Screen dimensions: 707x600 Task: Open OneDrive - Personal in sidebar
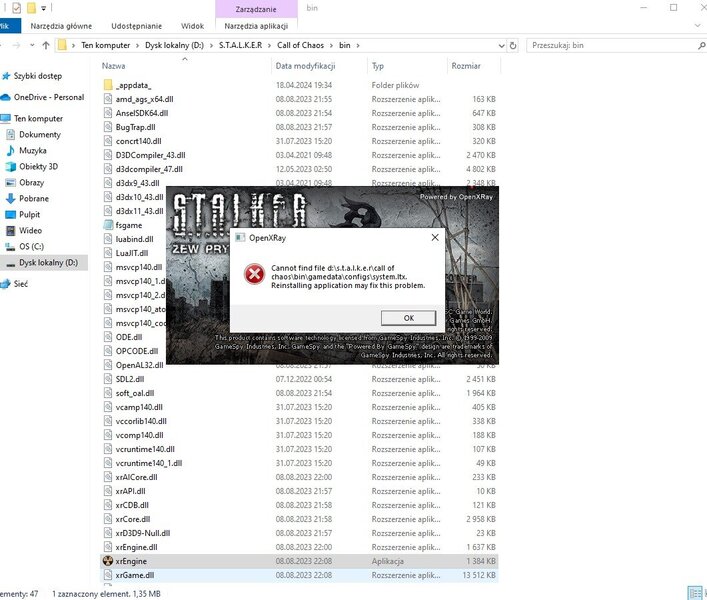[x=48, y=97]
